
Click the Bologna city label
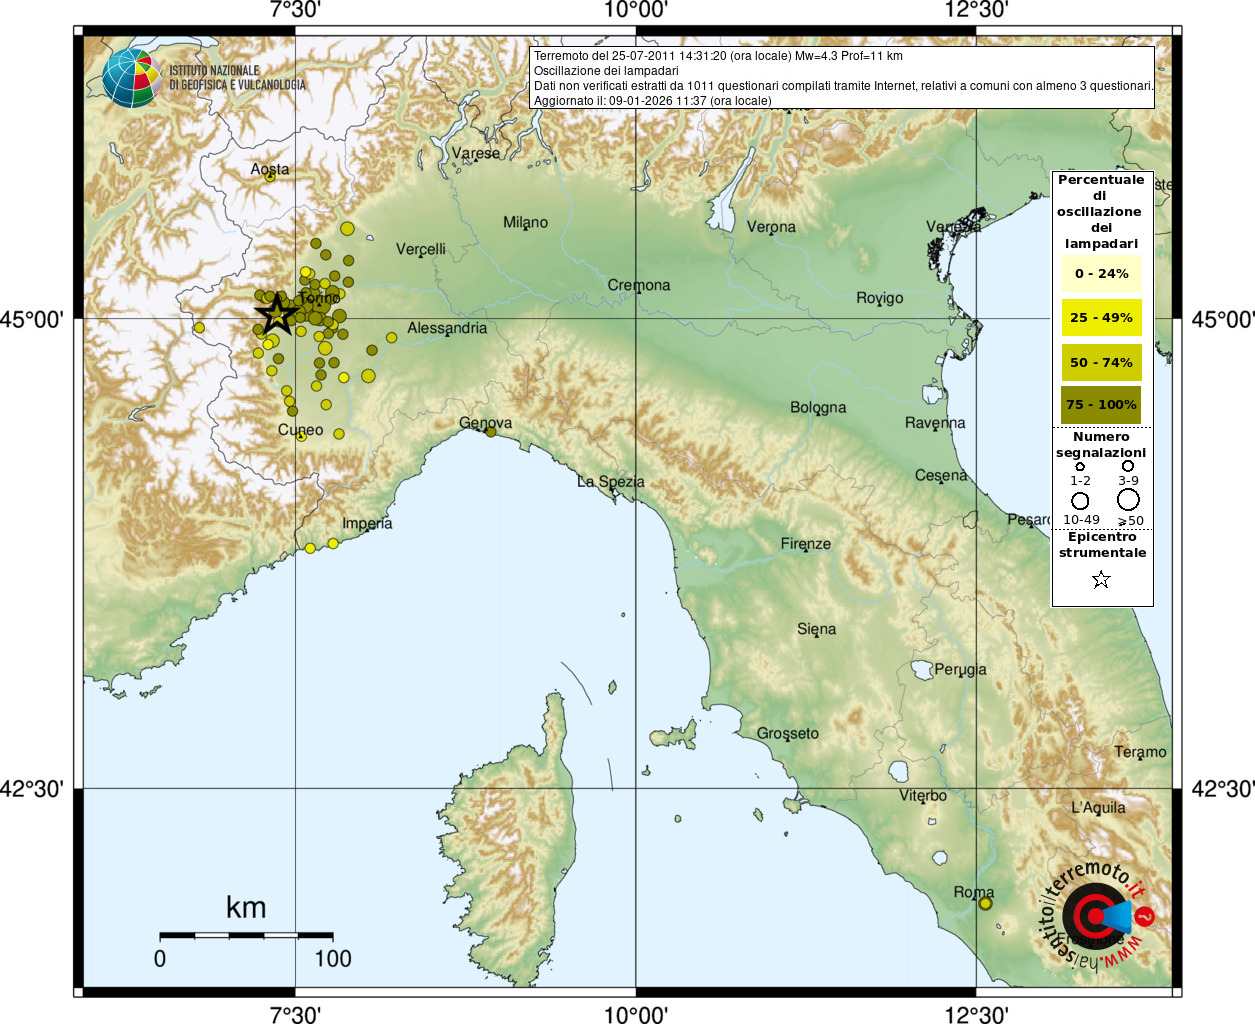click(818, 407)
